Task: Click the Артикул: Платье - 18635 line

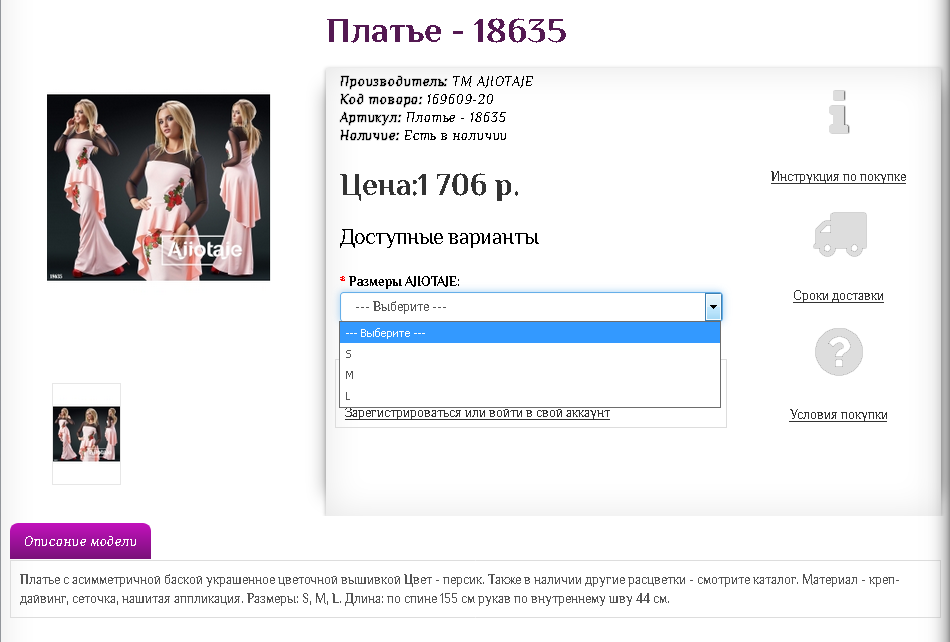Action: click(423, 117)
